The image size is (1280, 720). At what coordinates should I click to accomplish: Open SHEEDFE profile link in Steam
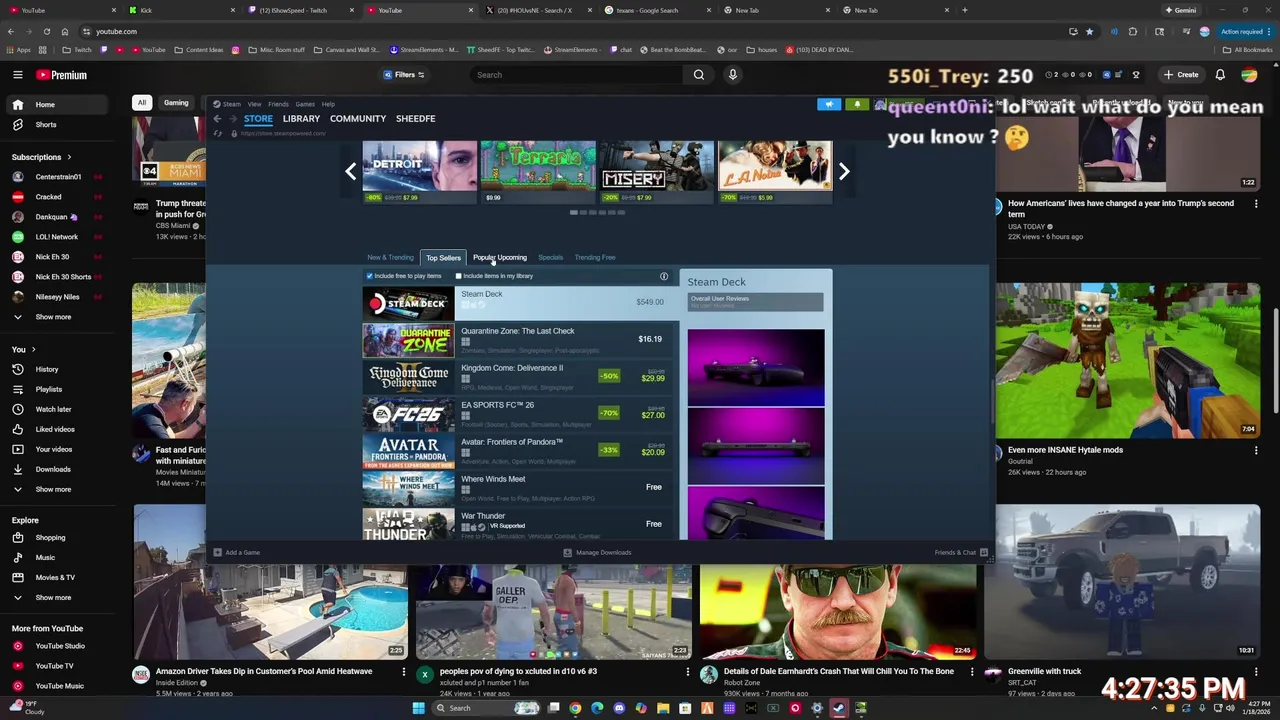pyautogui.click(x=415, y=119)
